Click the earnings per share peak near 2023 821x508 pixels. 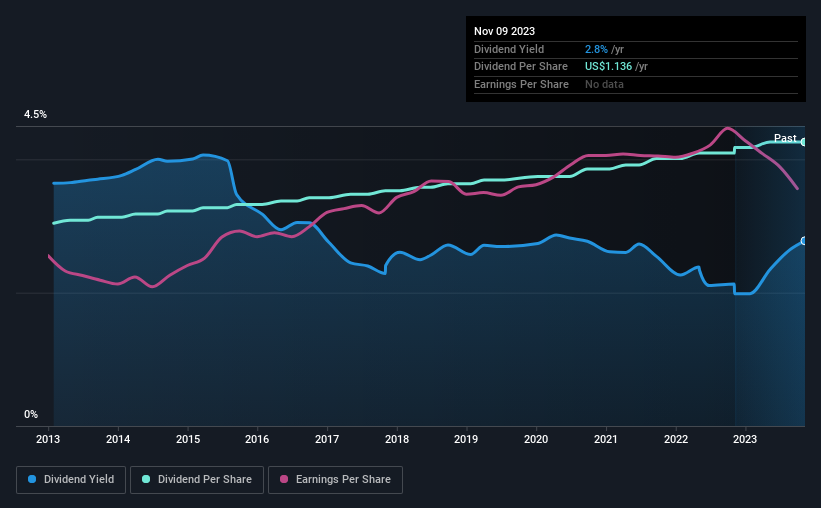click(x=727, y=128)
